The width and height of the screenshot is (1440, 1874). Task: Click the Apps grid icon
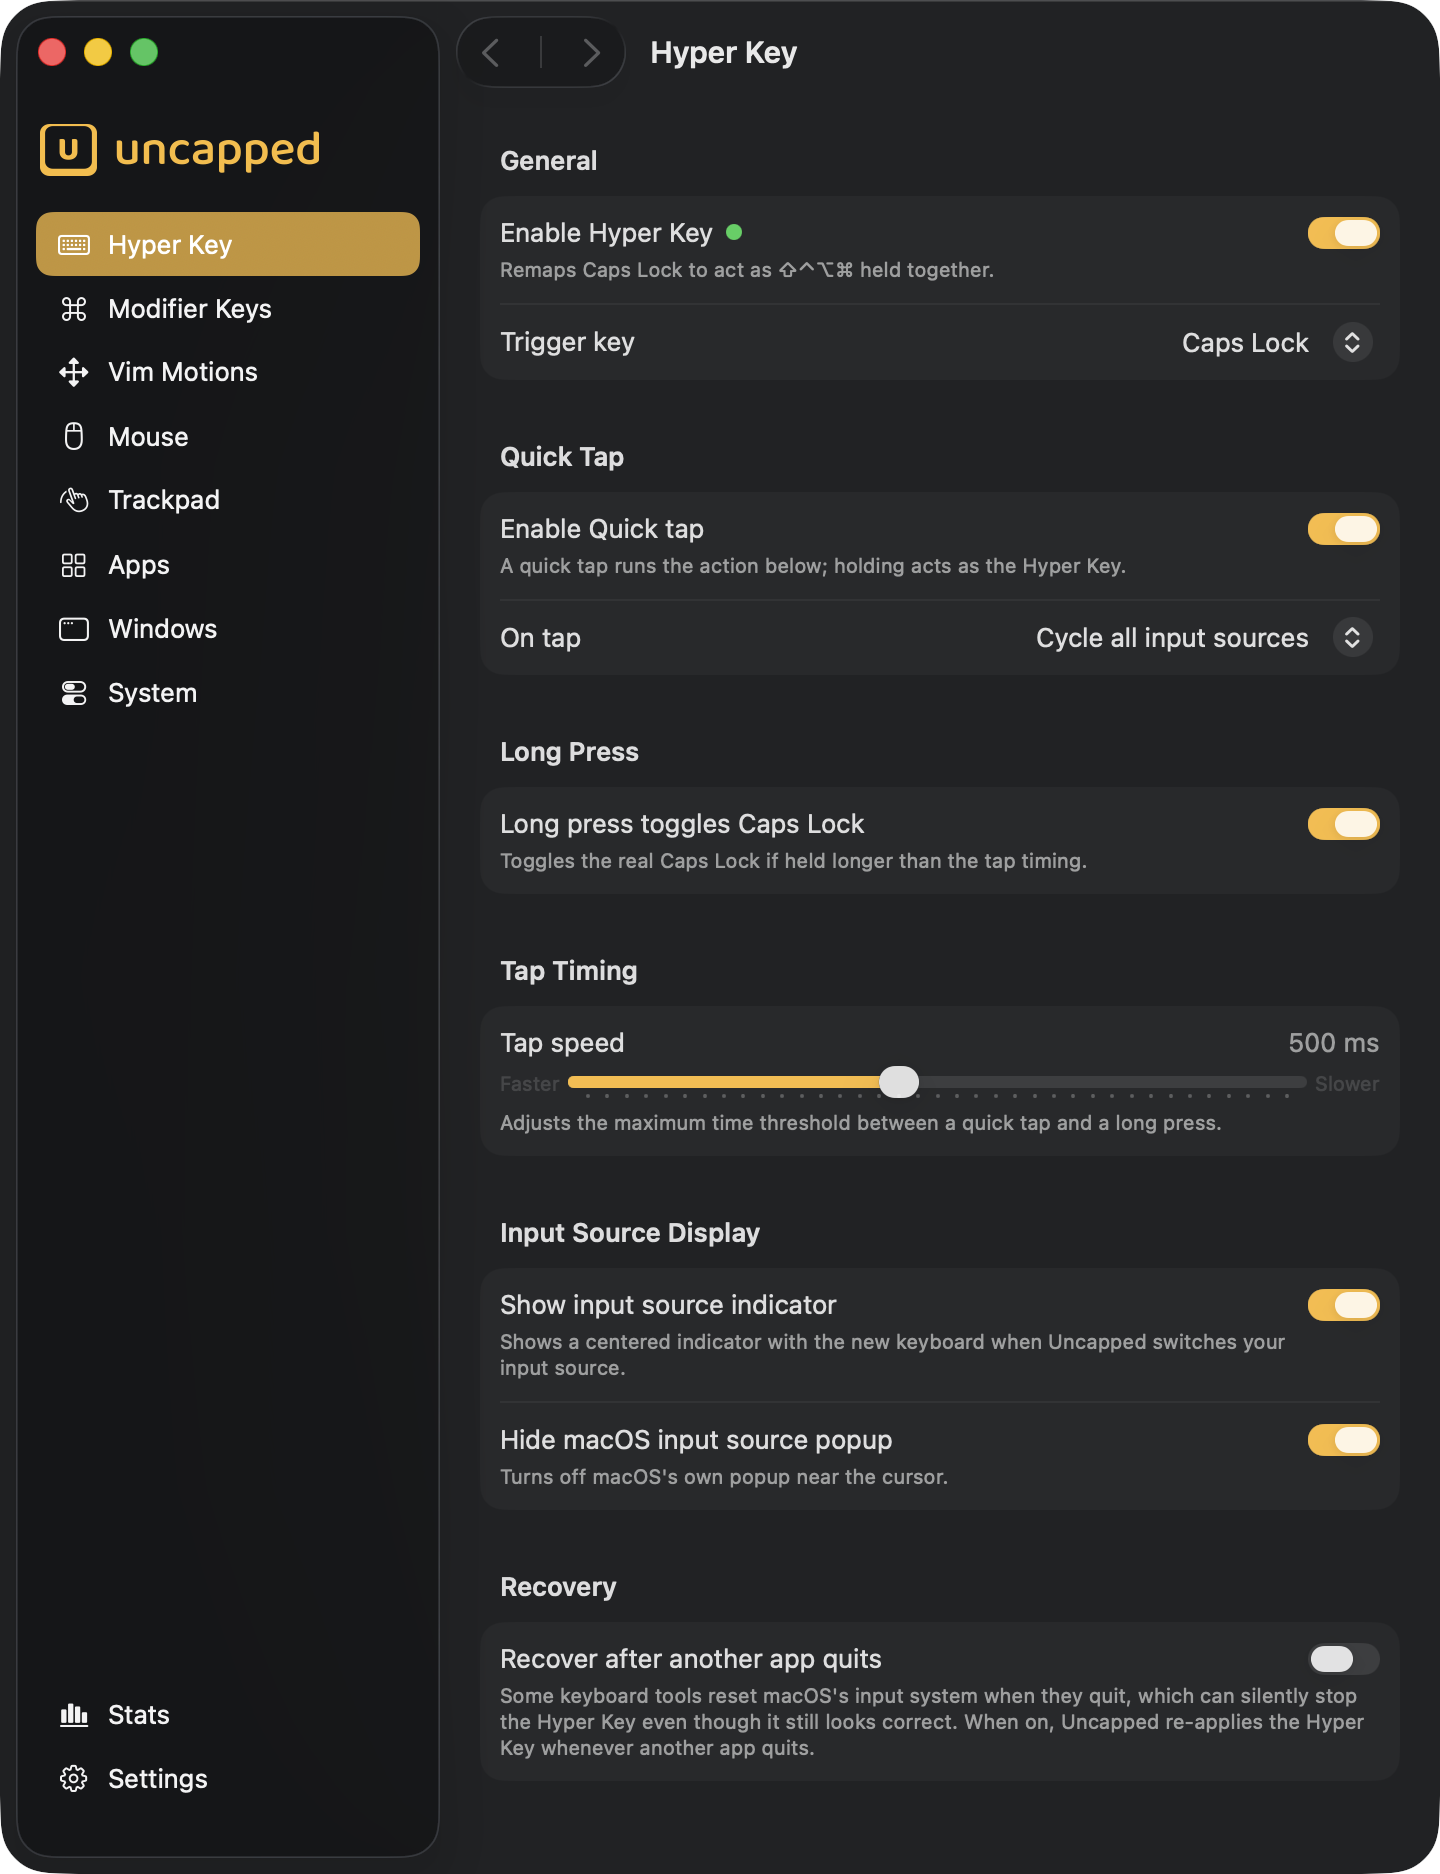click(x=74, y=565)
